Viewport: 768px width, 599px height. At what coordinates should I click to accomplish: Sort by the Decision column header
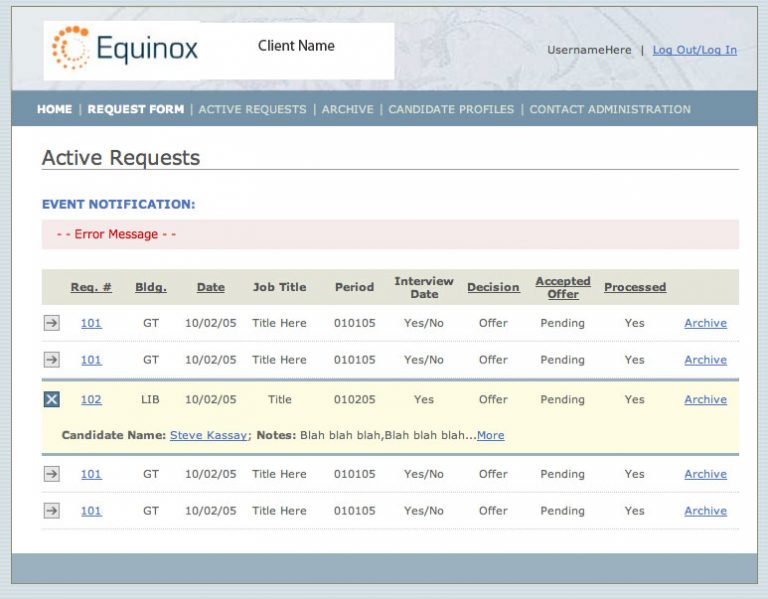[493, 287]
